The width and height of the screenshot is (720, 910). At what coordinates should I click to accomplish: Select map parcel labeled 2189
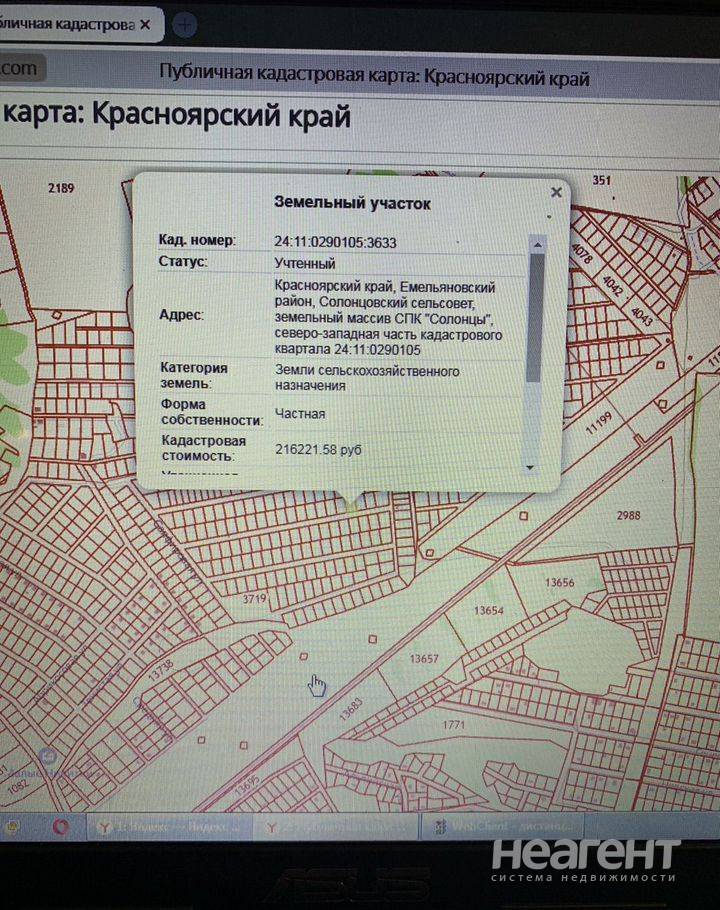point(61,188)
